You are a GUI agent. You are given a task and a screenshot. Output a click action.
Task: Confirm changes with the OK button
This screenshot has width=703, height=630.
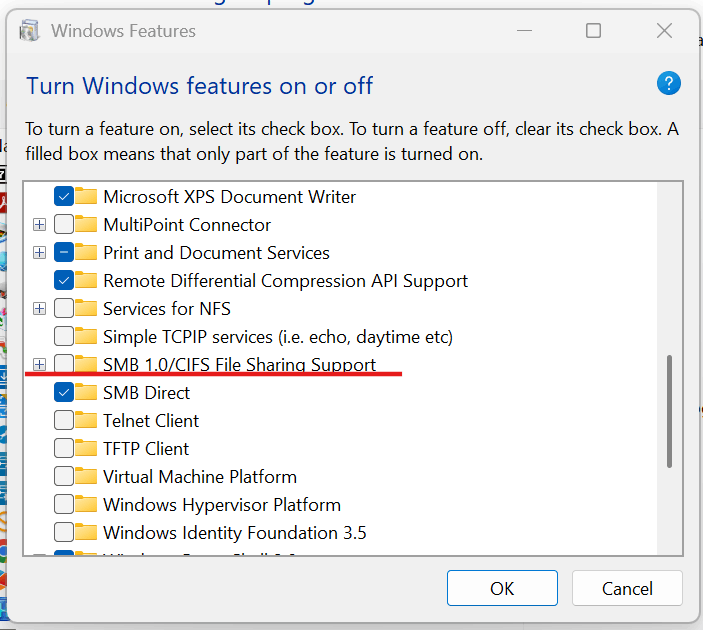point(502,588)
